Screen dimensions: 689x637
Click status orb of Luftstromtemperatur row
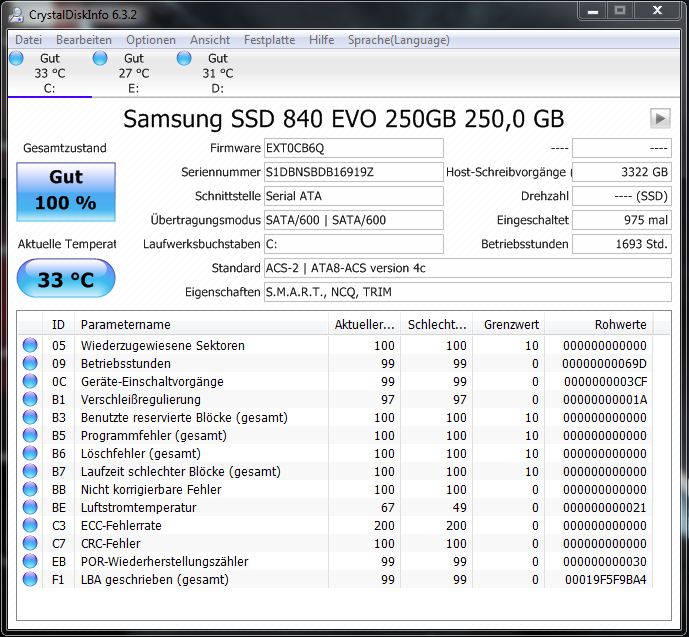coord(30,507)
